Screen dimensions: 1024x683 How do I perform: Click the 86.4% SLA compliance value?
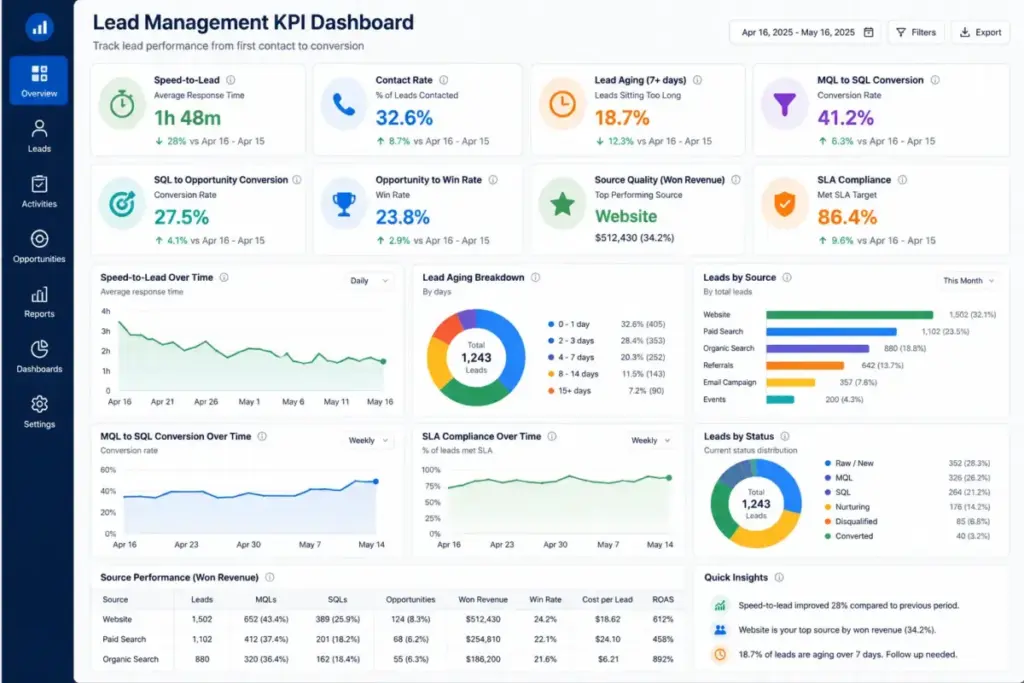[x=847, y=217]
